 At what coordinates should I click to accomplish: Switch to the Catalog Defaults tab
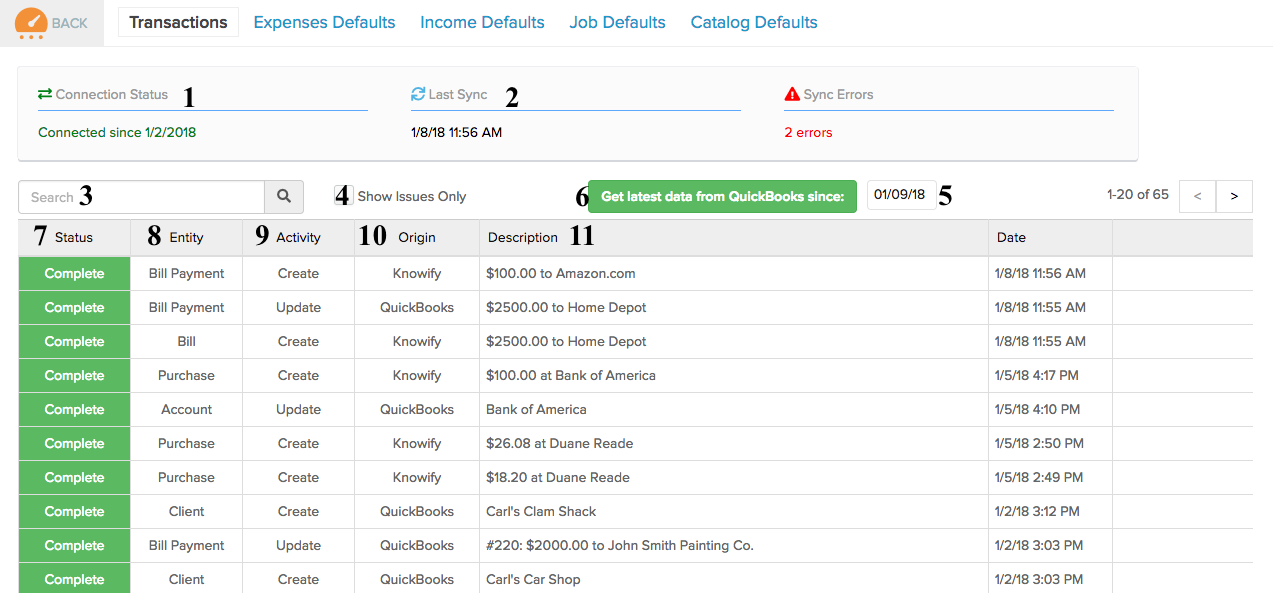(x=753, y=21)
